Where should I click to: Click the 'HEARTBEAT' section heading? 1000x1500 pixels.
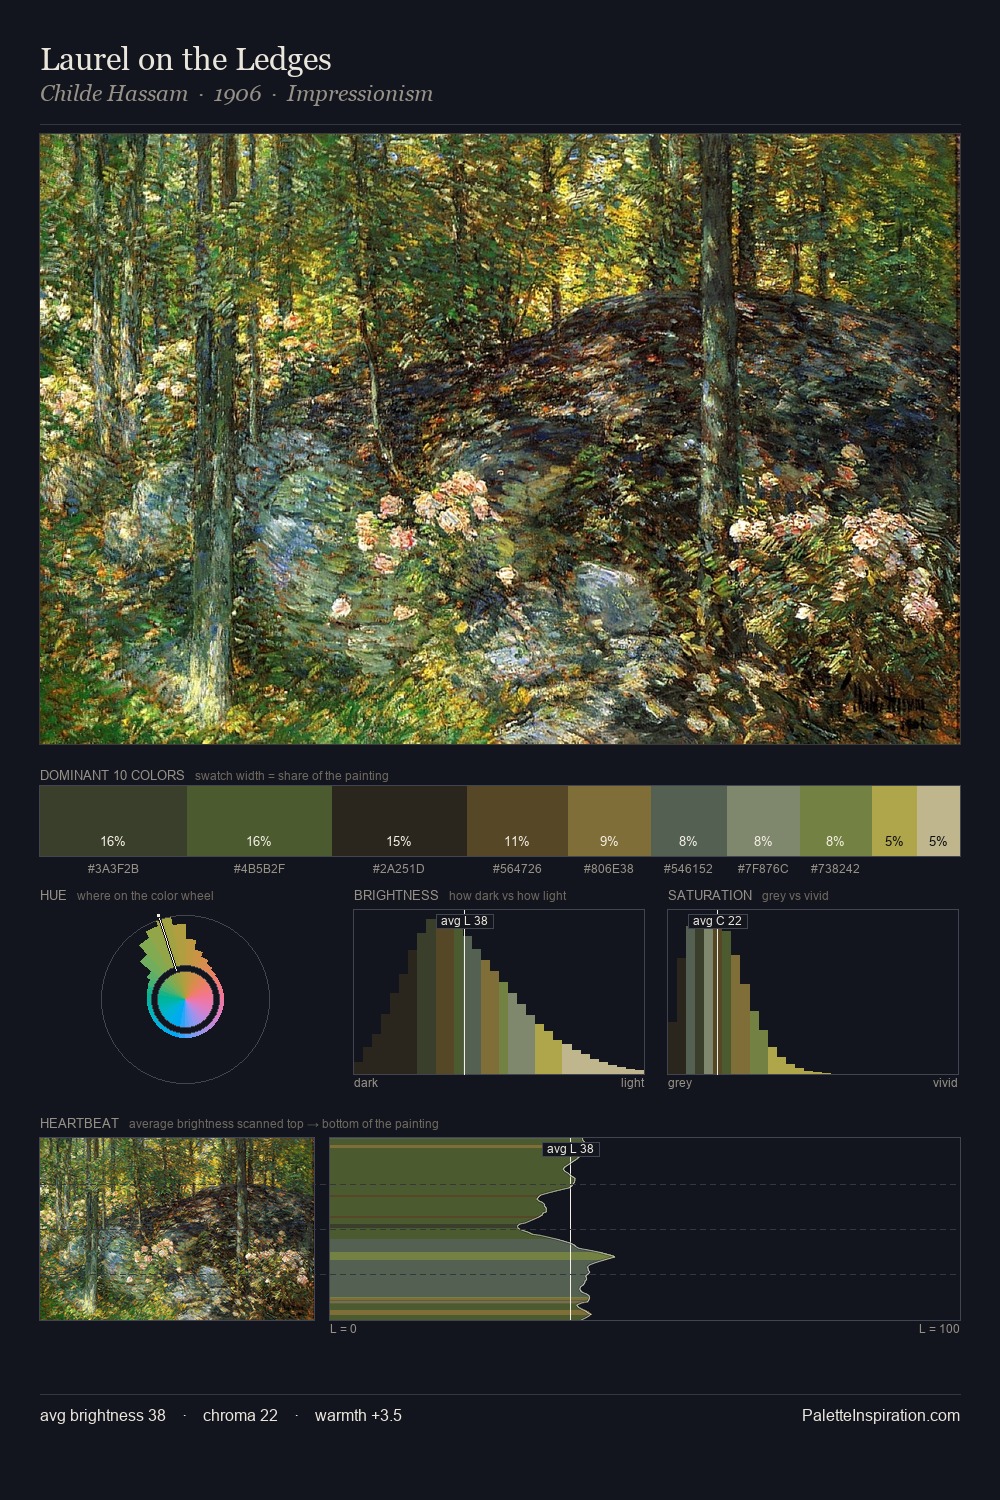point(79,1123)
